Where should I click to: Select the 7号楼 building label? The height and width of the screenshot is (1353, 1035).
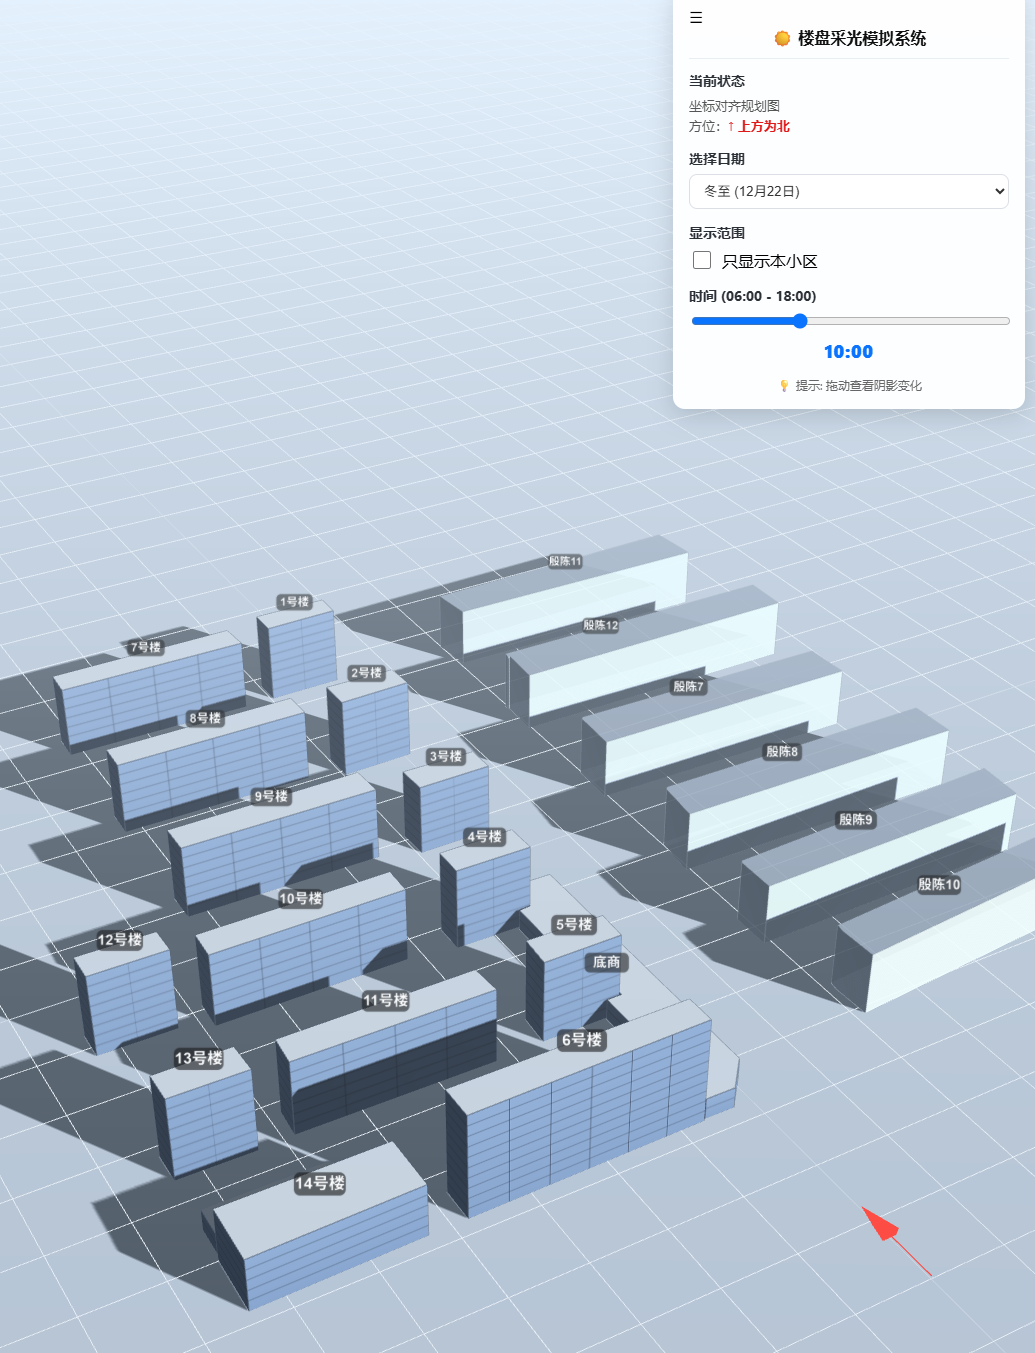coord(145,647)
